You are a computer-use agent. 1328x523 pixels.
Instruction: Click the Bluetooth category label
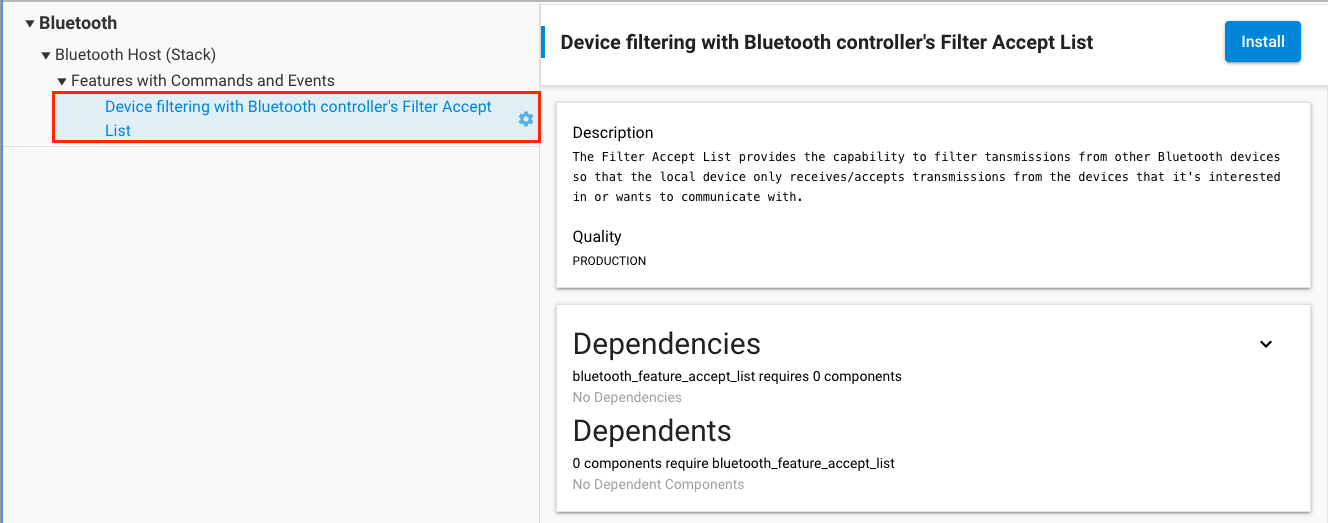pos(78,23)
